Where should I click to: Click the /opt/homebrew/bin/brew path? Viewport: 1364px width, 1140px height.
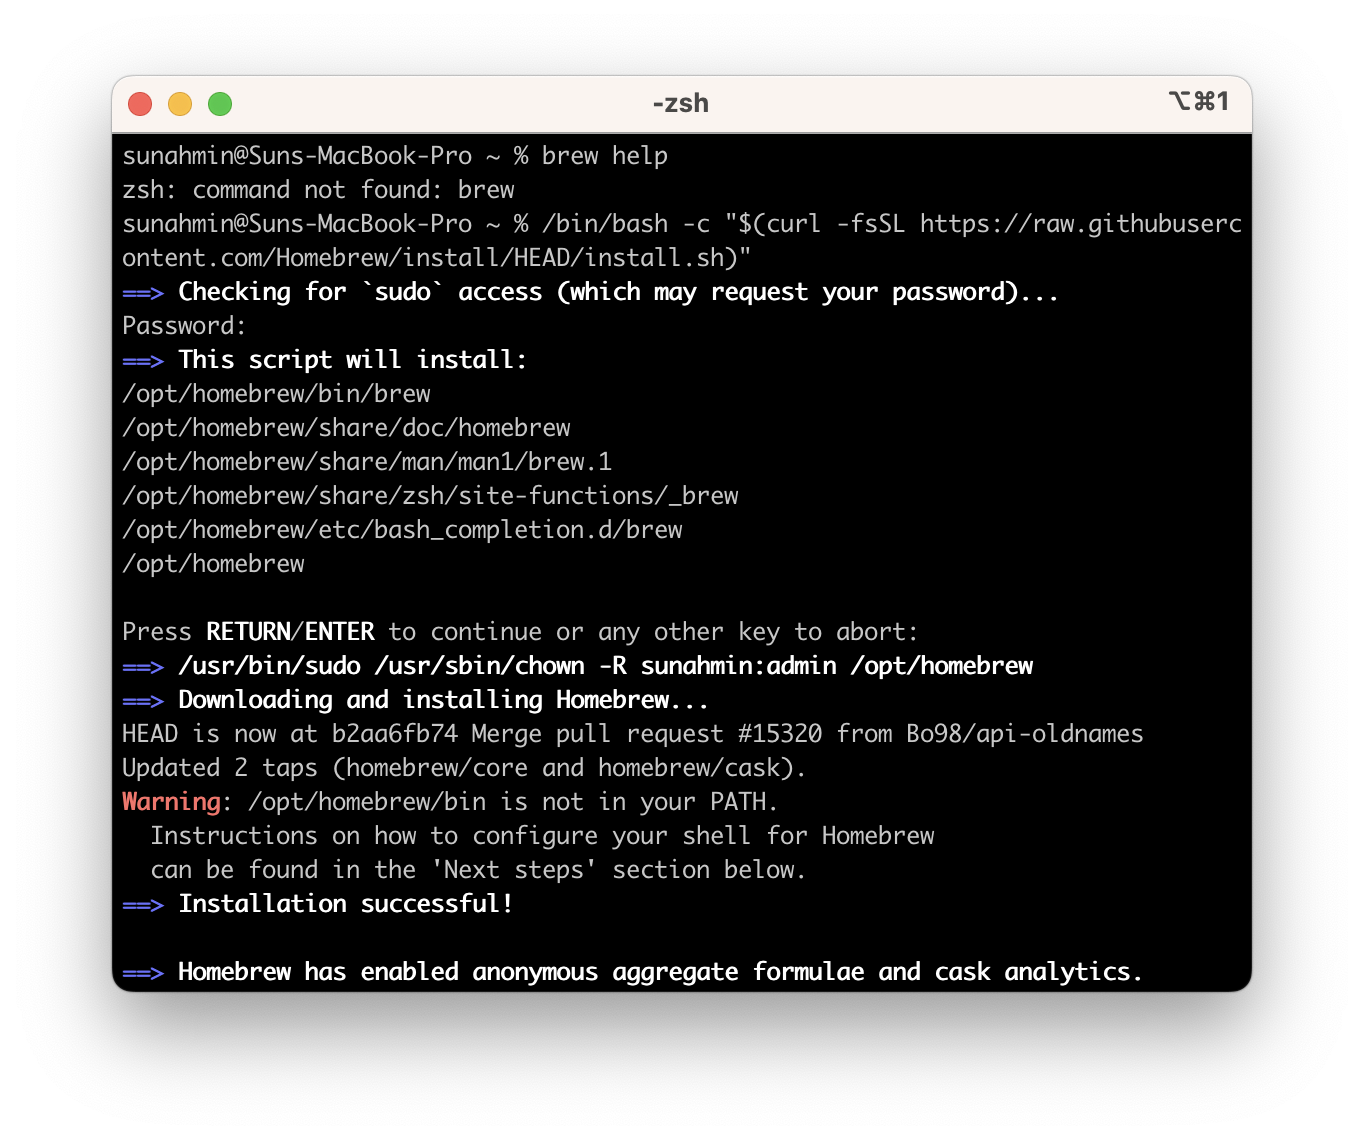point(276,394)
